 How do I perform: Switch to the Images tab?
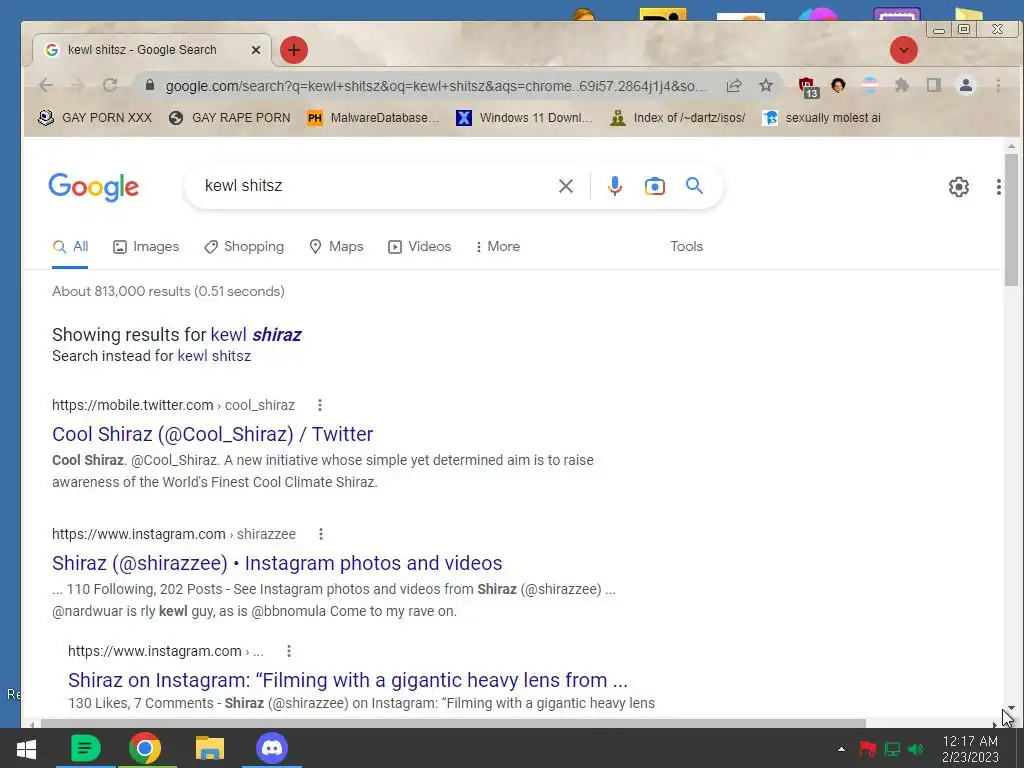146,247
